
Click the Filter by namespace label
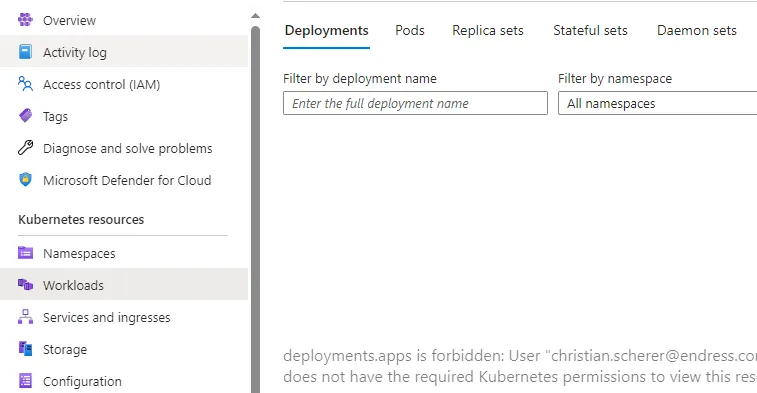pos(615,78)
